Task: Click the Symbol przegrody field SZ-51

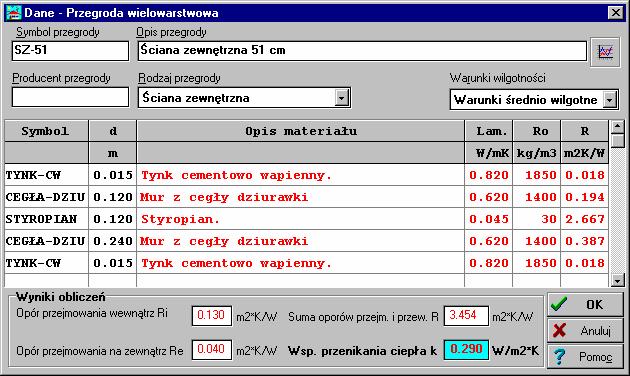Action: point(70,51)
